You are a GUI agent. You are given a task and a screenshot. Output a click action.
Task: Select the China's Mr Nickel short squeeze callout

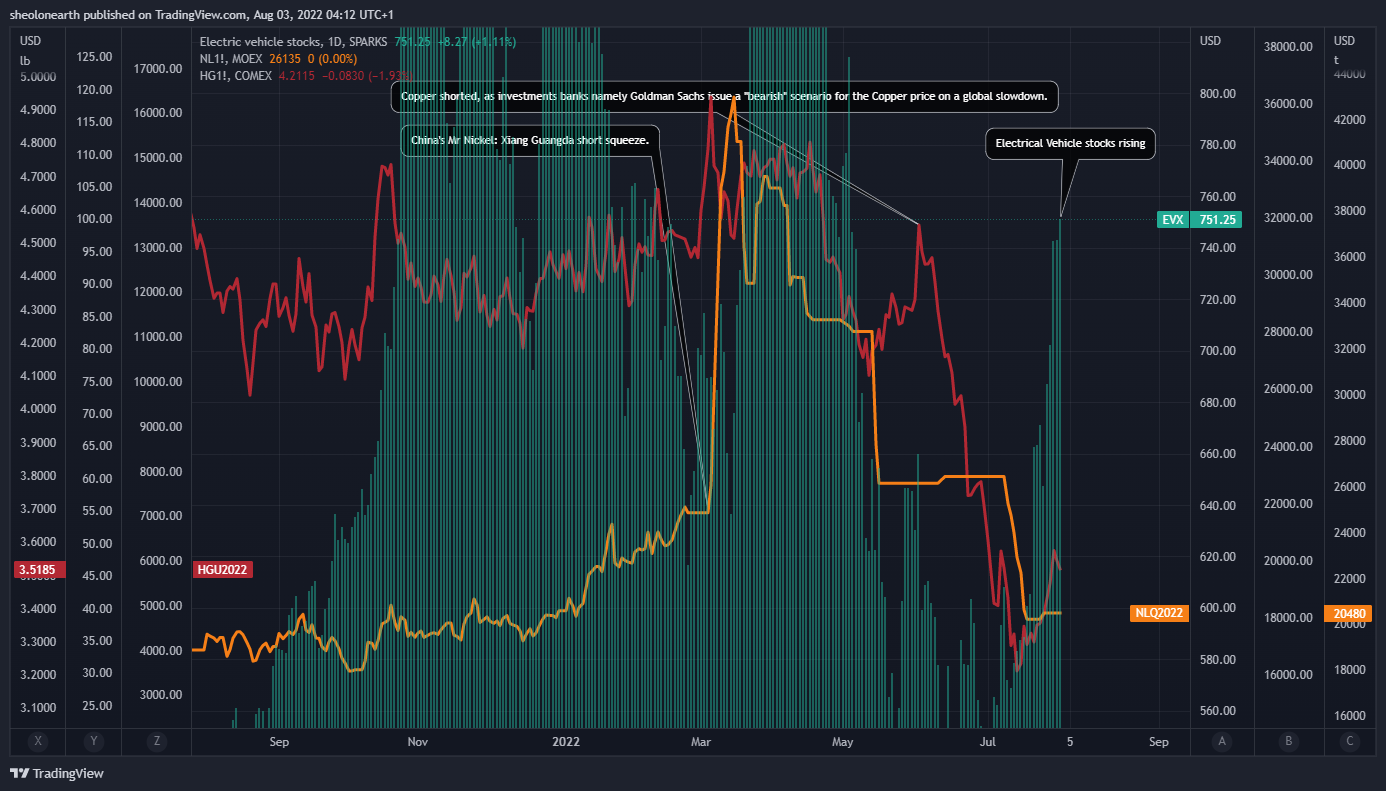click(x=530, y=141)
